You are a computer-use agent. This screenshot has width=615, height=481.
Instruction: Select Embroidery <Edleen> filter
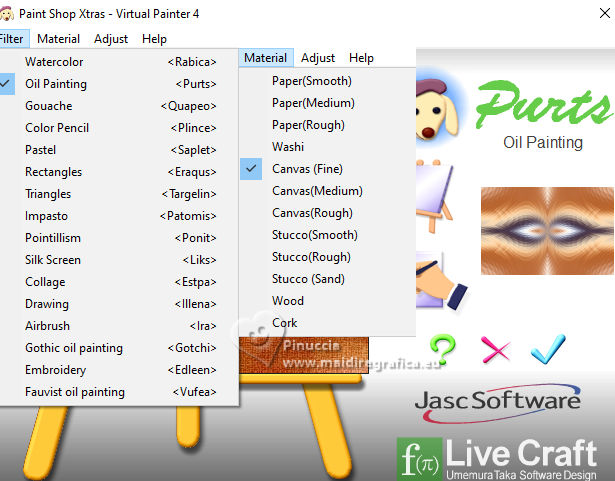coord(119,370)
